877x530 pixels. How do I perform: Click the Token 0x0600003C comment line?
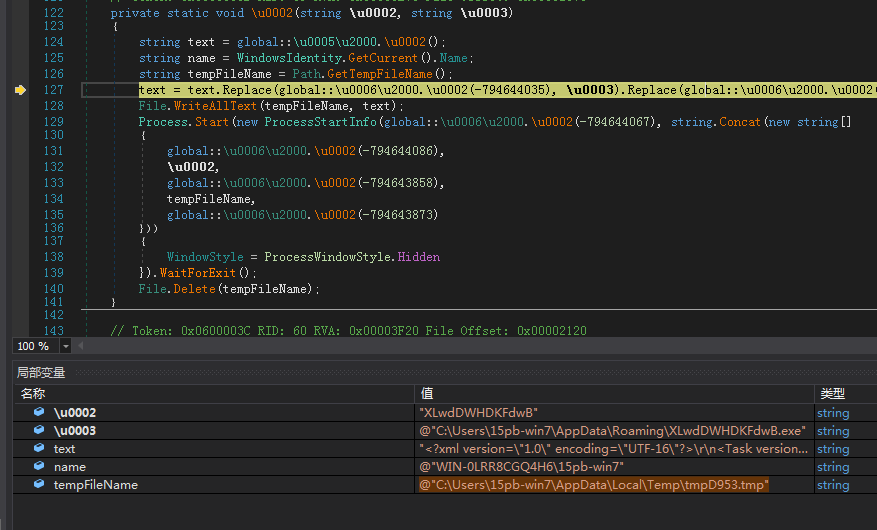(348, 330)
